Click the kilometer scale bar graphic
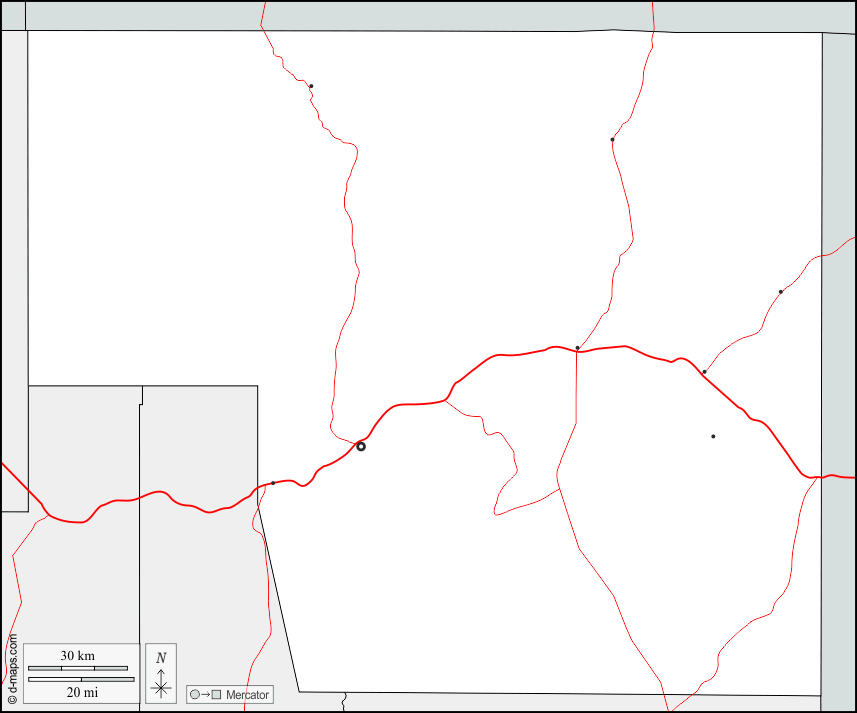 (x=77, y=668)
